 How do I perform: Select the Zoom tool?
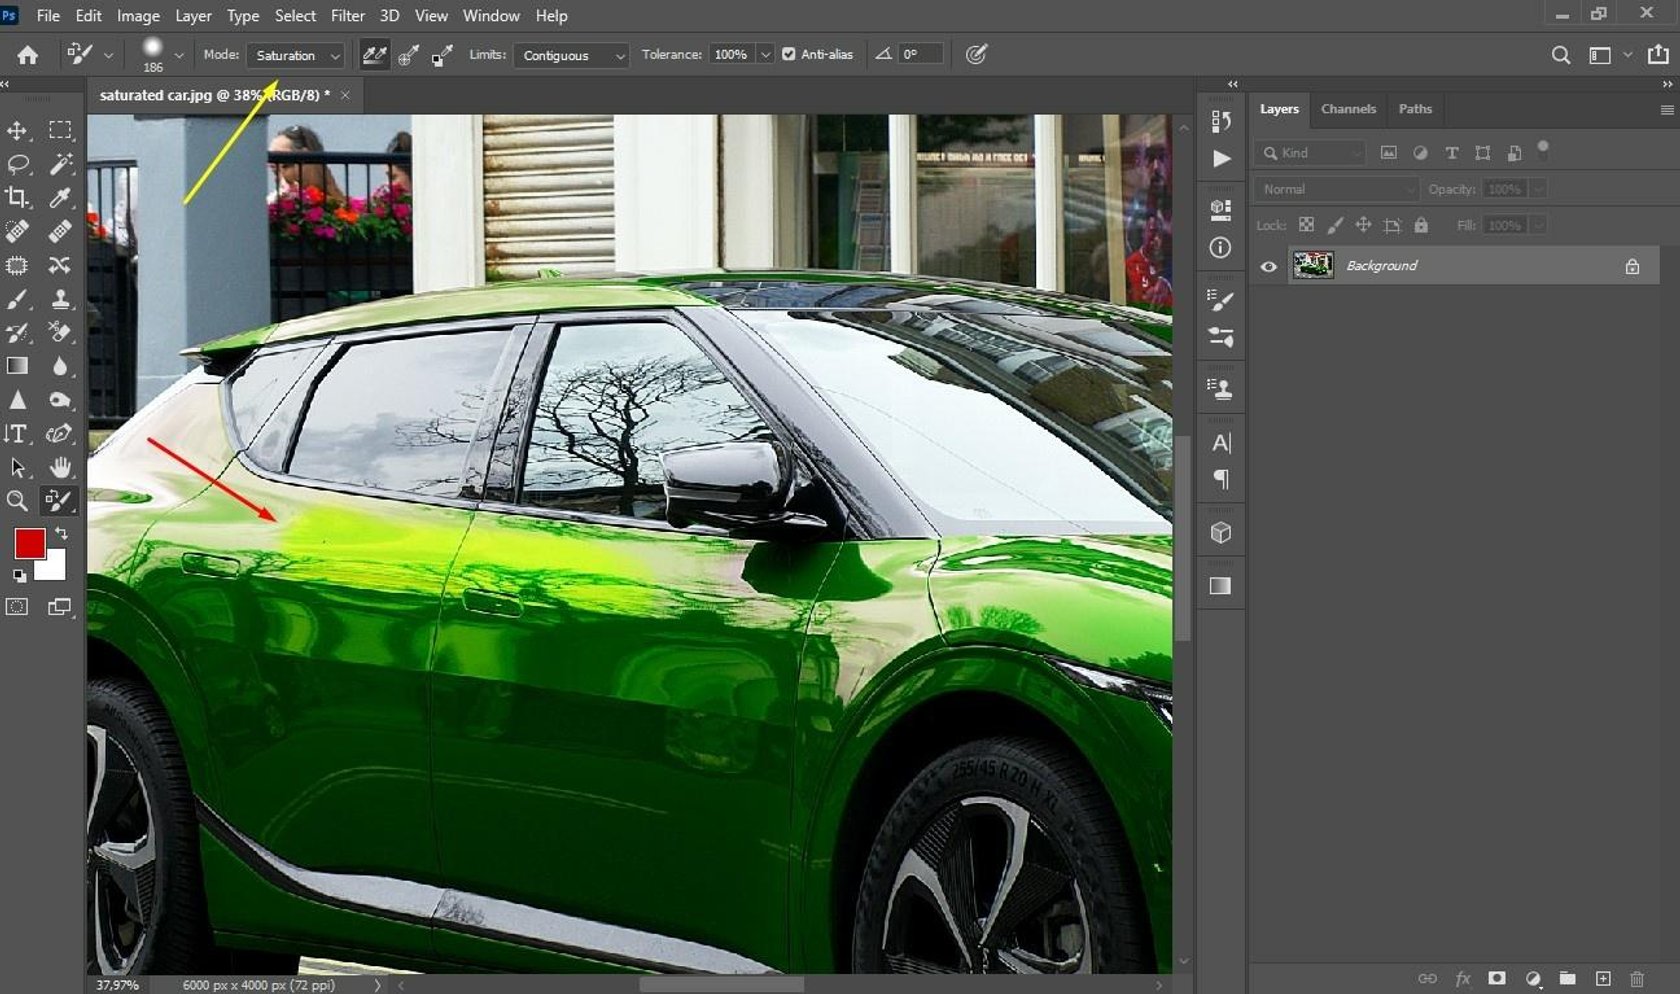17,501
